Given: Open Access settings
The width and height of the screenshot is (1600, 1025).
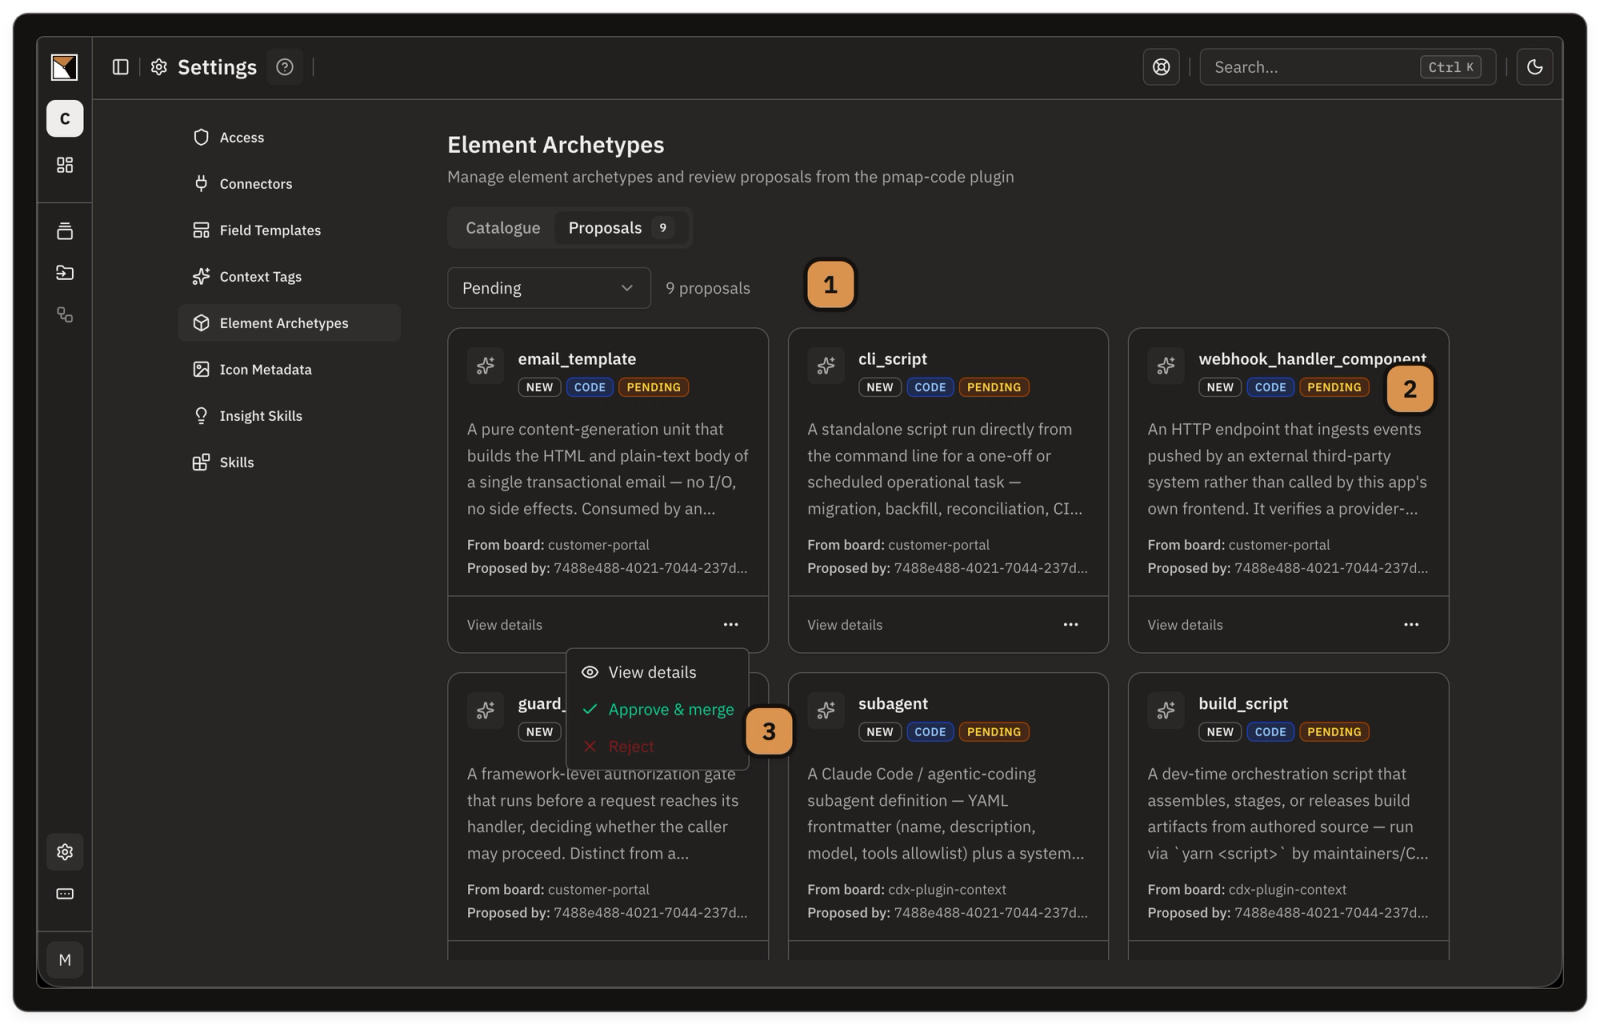Looking at the screenshot, I should 289,138.
